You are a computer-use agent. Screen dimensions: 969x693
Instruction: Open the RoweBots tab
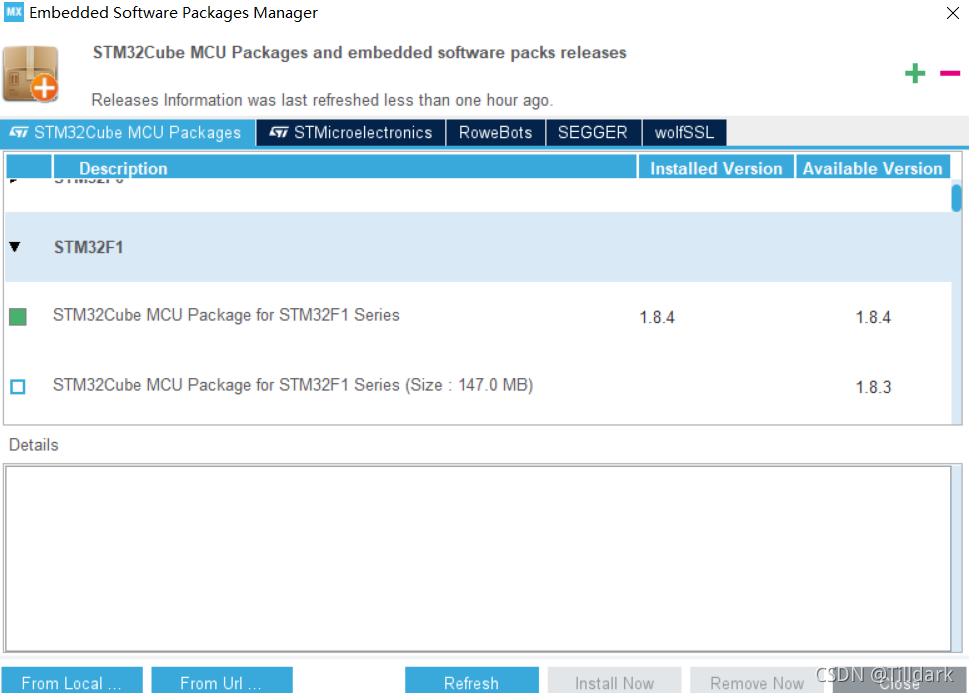[495, 133]
